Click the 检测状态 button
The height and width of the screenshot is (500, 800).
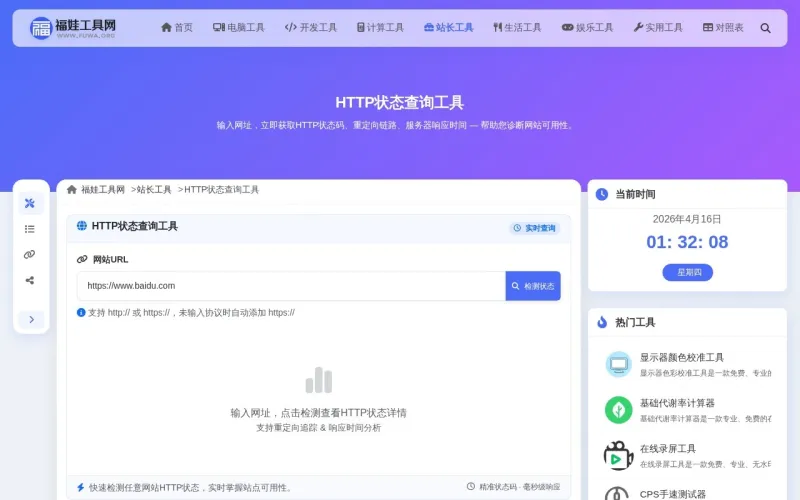pyautogui.click(x=533, y=286)
